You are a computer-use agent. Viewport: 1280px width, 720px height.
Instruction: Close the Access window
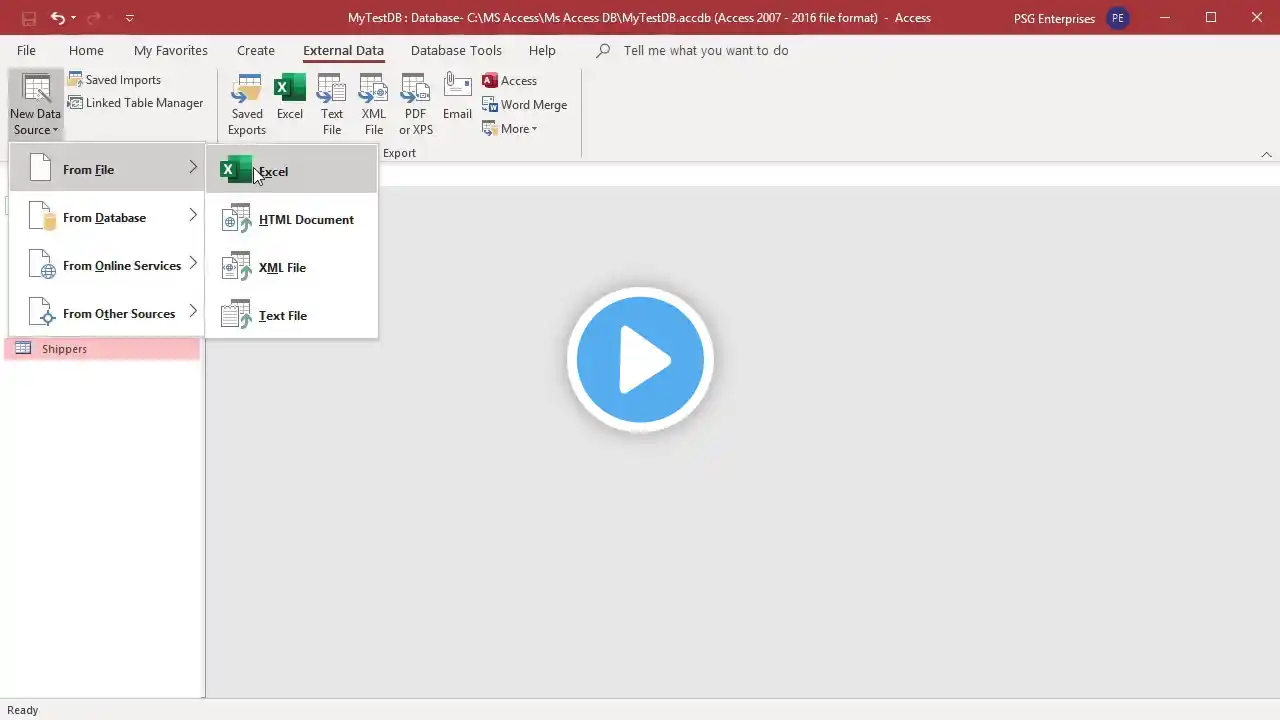click(x=1257, y=18)
